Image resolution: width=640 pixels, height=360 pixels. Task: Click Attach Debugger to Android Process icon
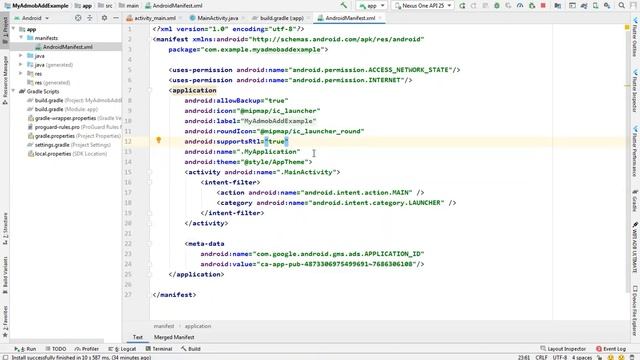(x=531, y=6)
